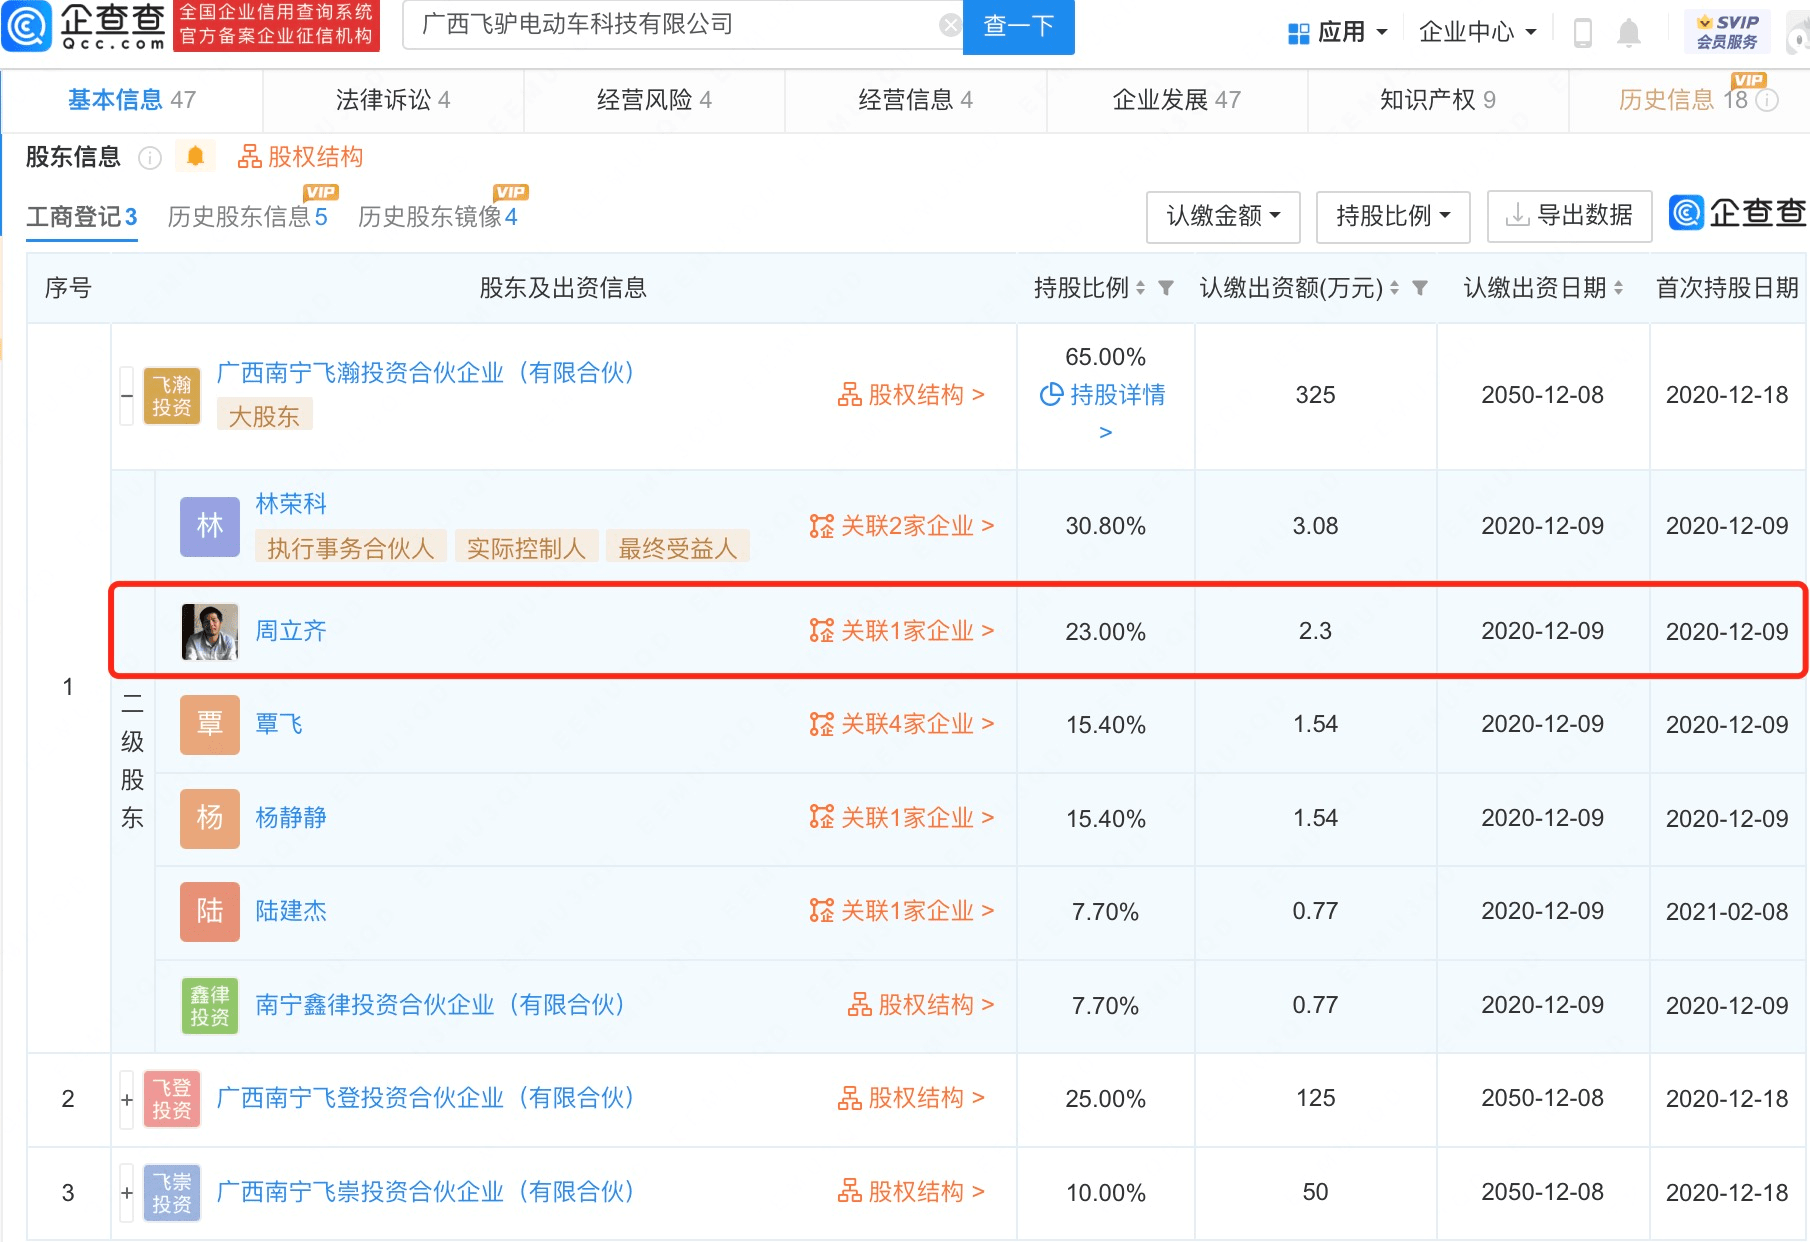This screenshot has width=1810, height=1242.
Task: Click info icon next to 历史信息 tab
Action: click(1767, 100)
